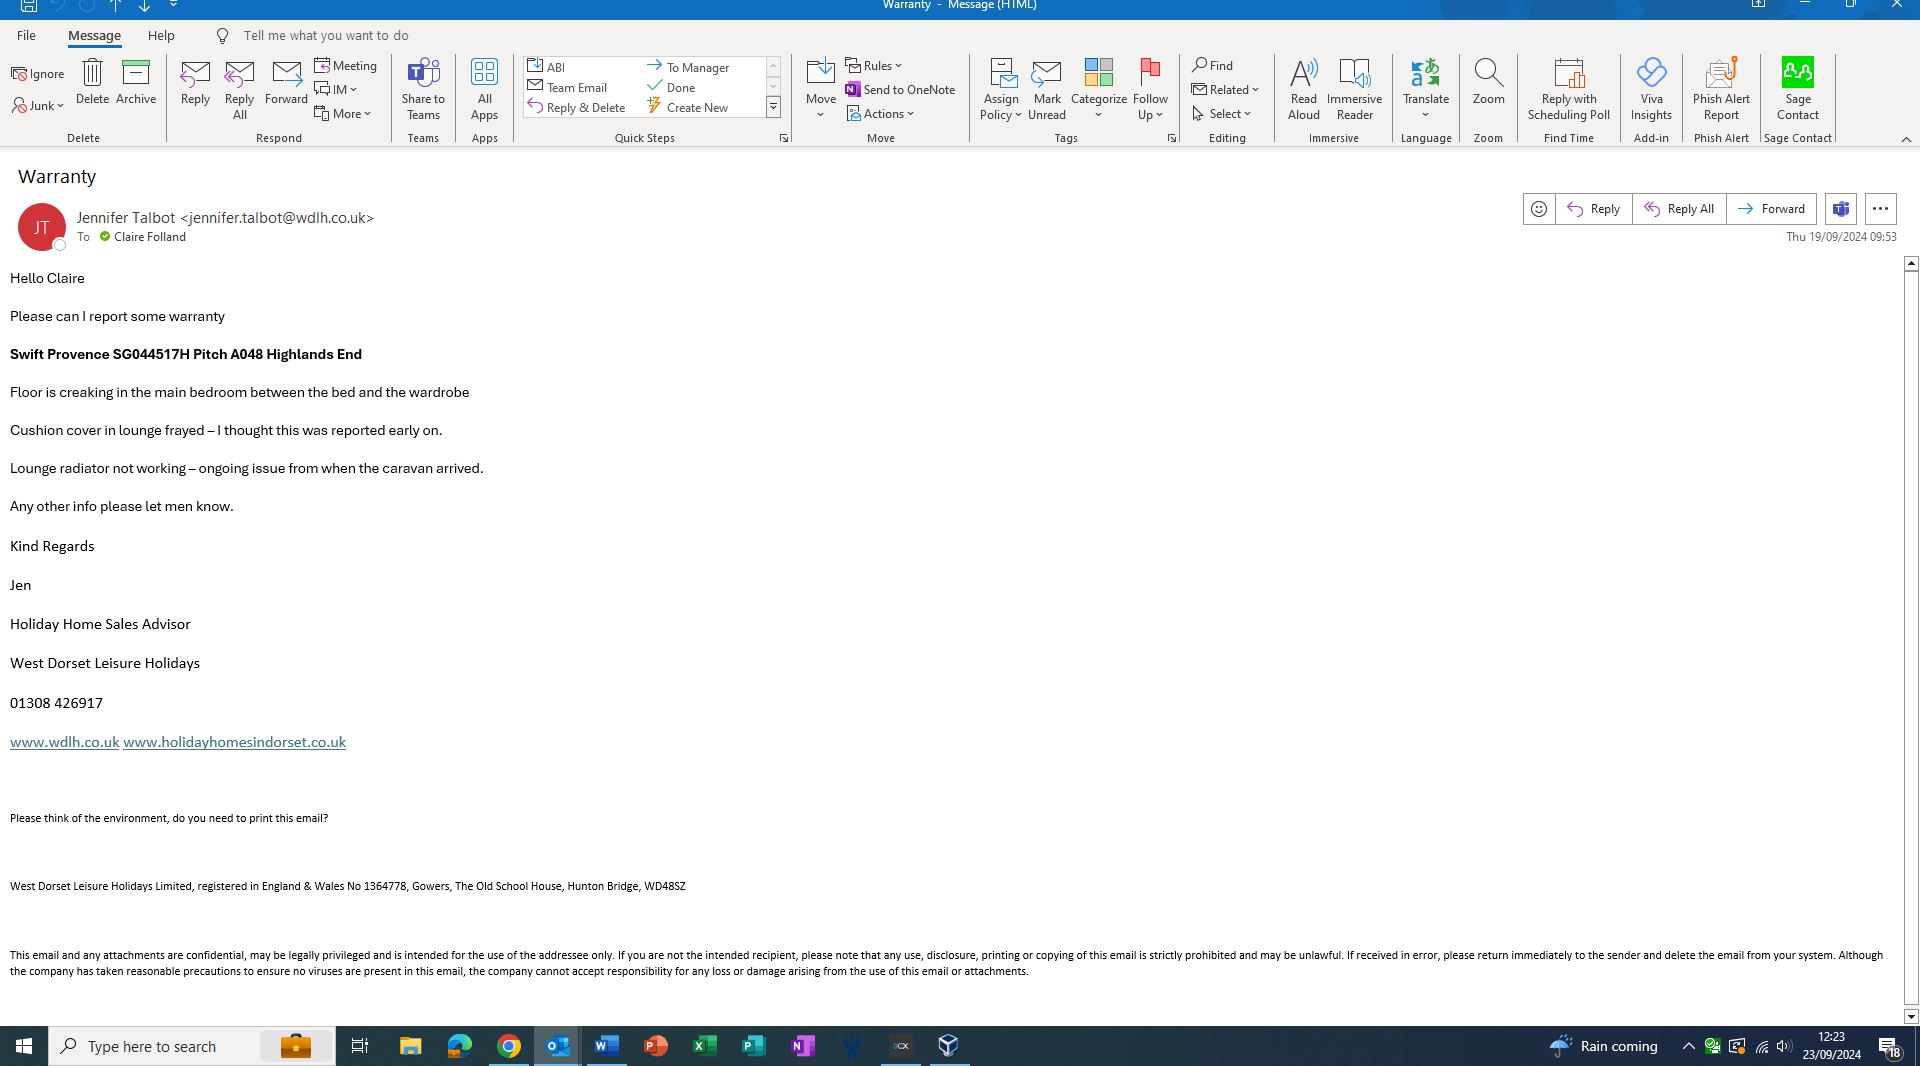Click the Zoom magnifier icon
The height and width of the screenshot is (1066, 1920).
point(1488,82)
